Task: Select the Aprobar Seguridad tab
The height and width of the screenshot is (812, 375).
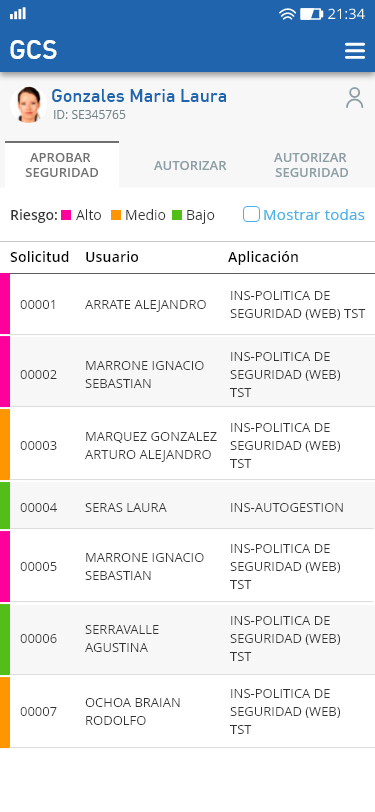Action: (x=62, y=165)
